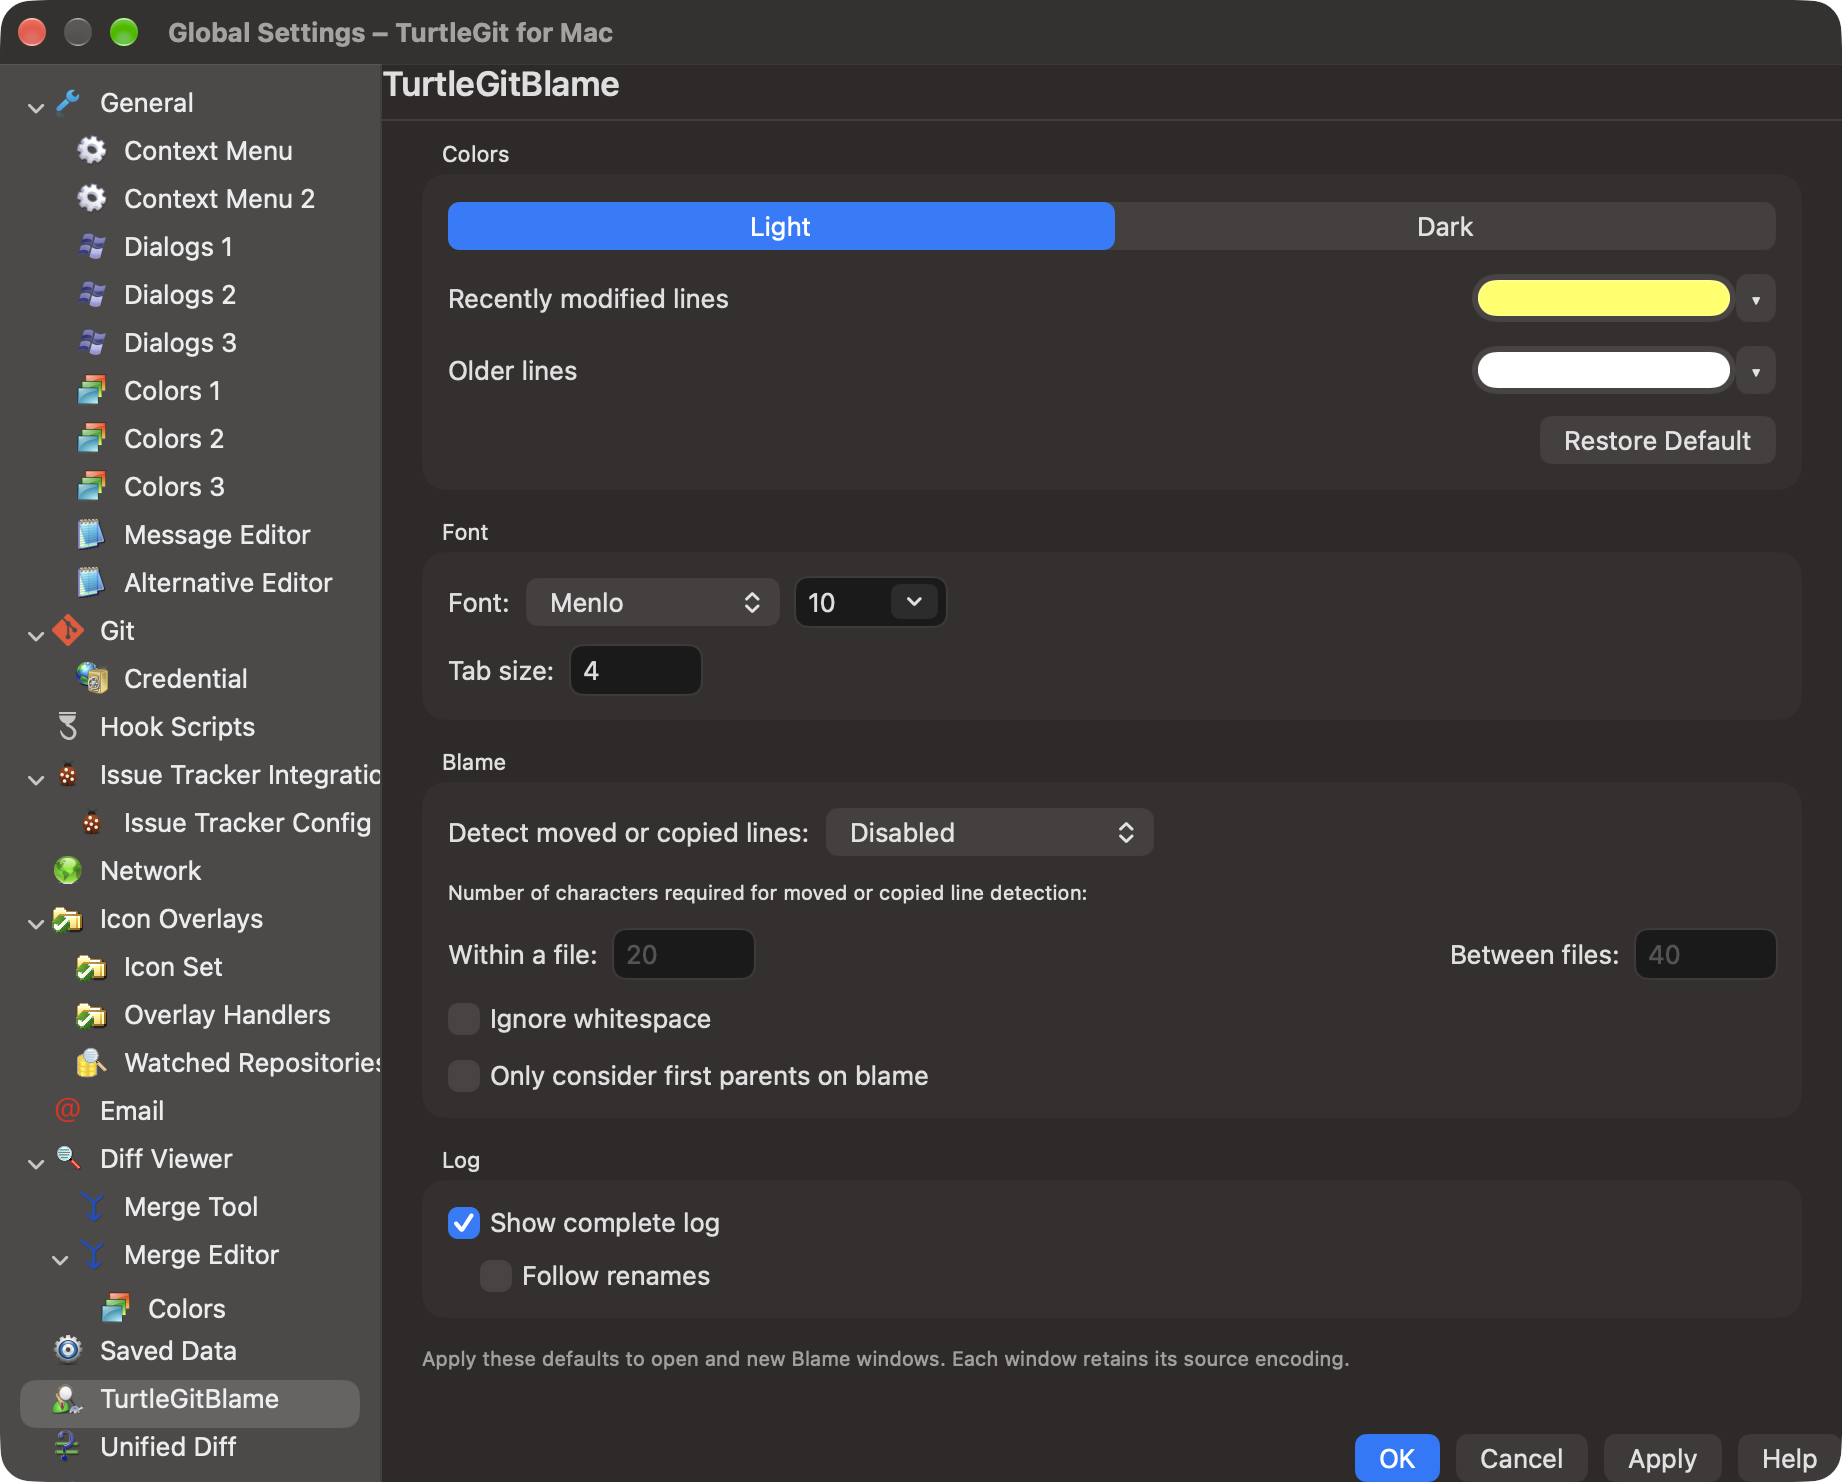Open arrow menu beside Recently modified lines color
The image size is (1842, 1482).
click(x=1756, y=299)
